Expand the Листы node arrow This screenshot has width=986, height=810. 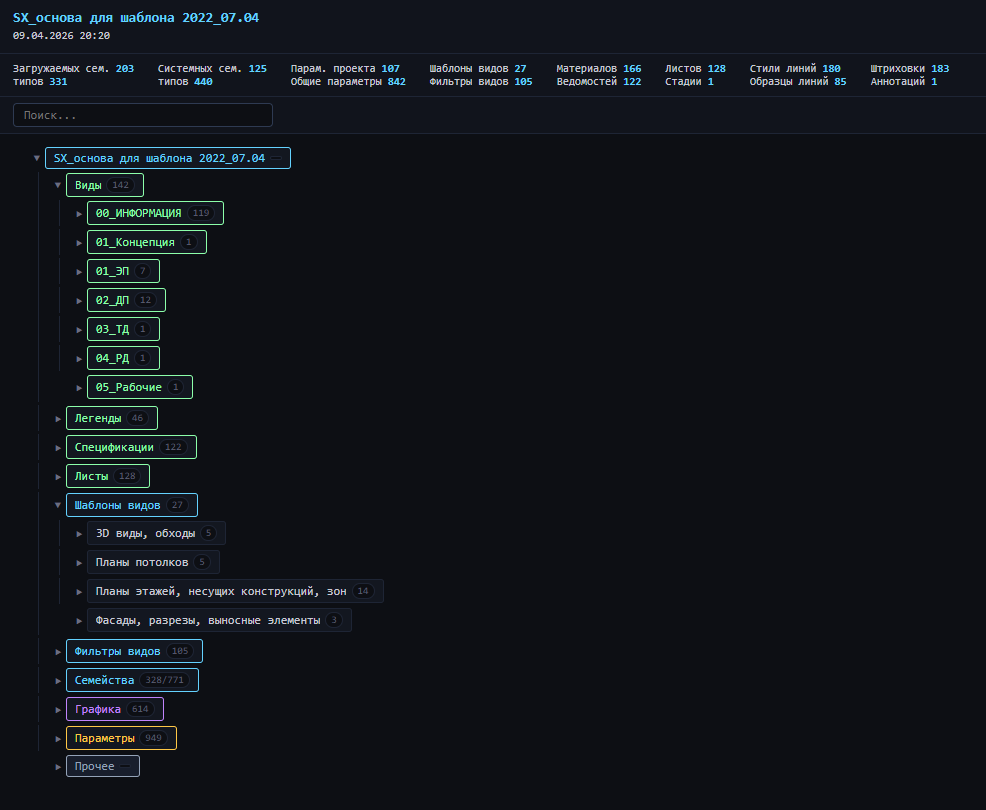click(x=58, y=476)
